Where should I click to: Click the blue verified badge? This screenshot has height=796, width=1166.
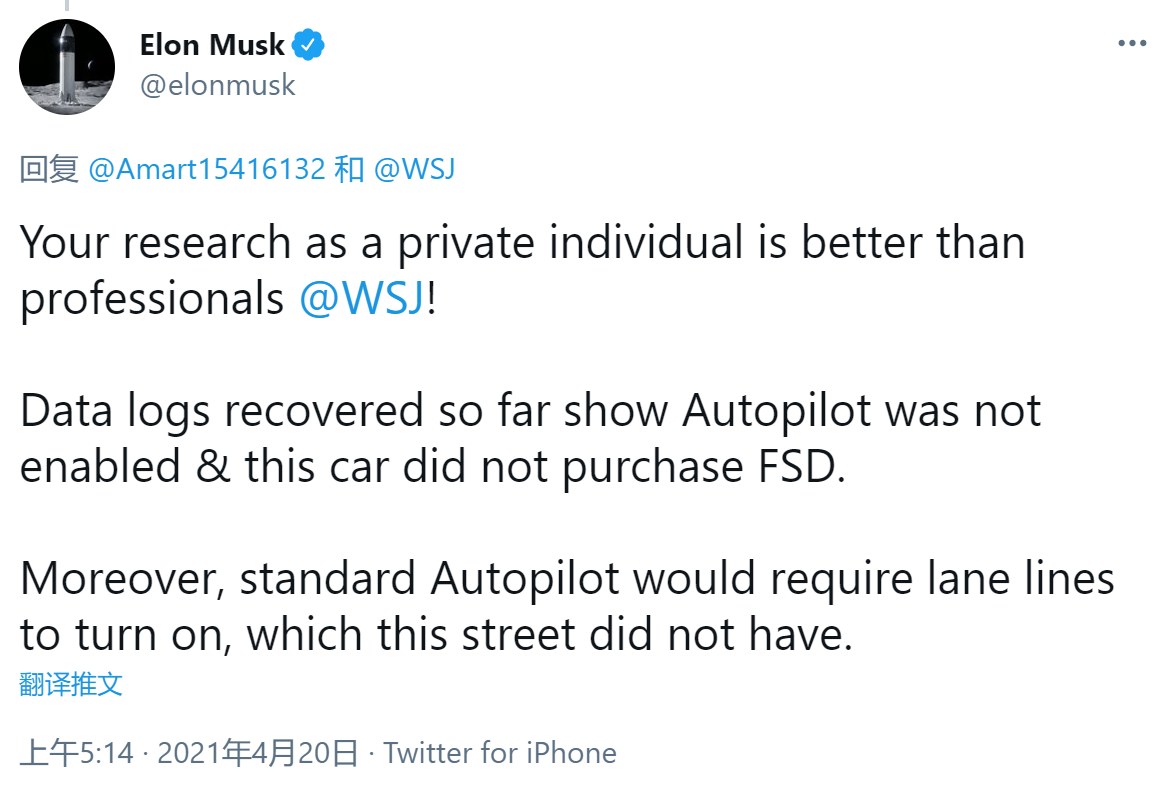tap(307, 44)
